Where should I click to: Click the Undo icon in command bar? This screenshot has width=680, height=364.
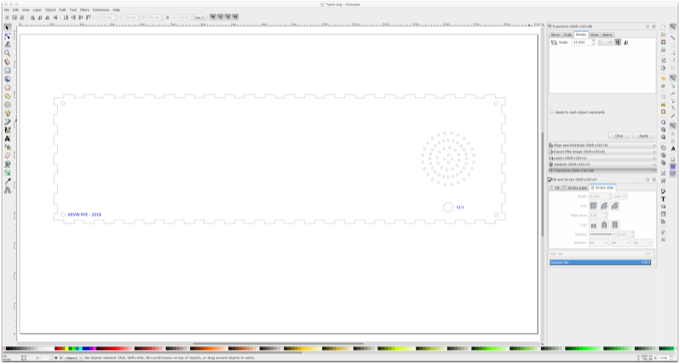(664, 79)
